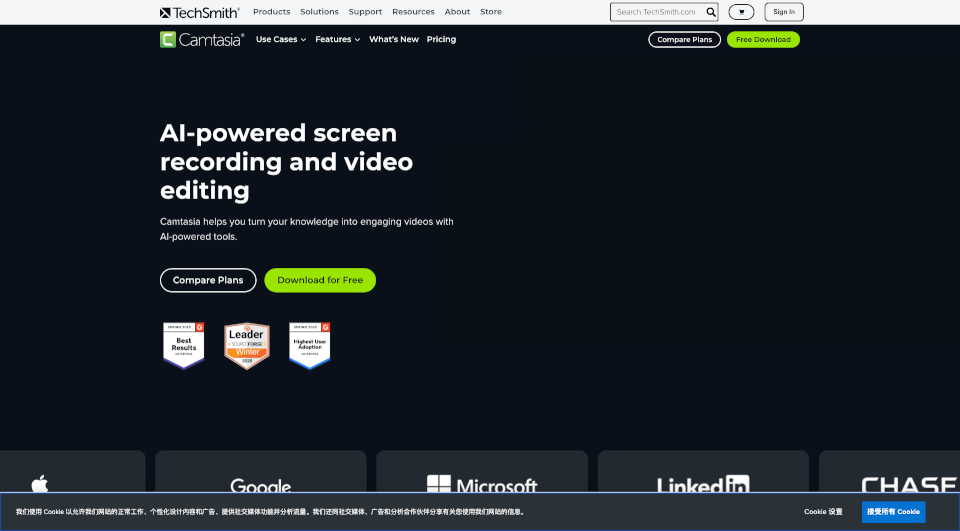Open What's New page
The width and height of the screenshot is (960, 531).
[x=394, y=39]
